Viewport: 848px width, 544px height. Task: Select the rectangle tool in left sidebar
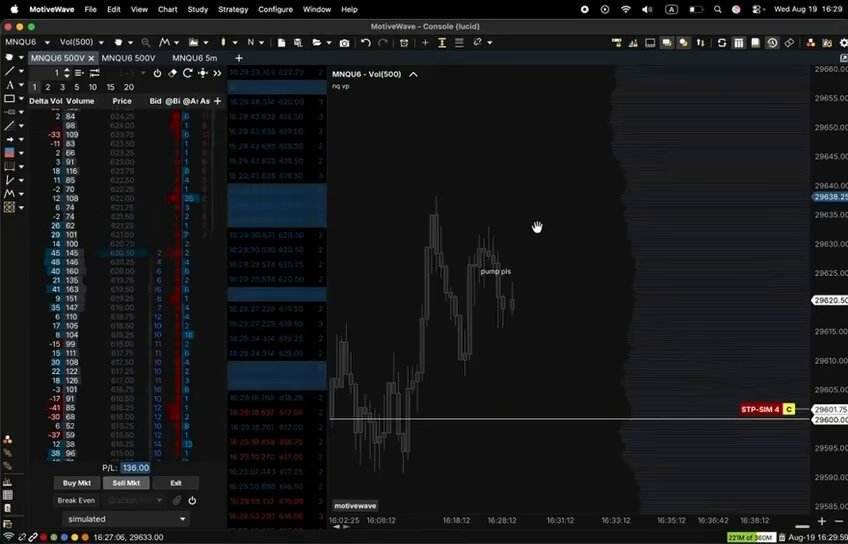pos(9,98)
